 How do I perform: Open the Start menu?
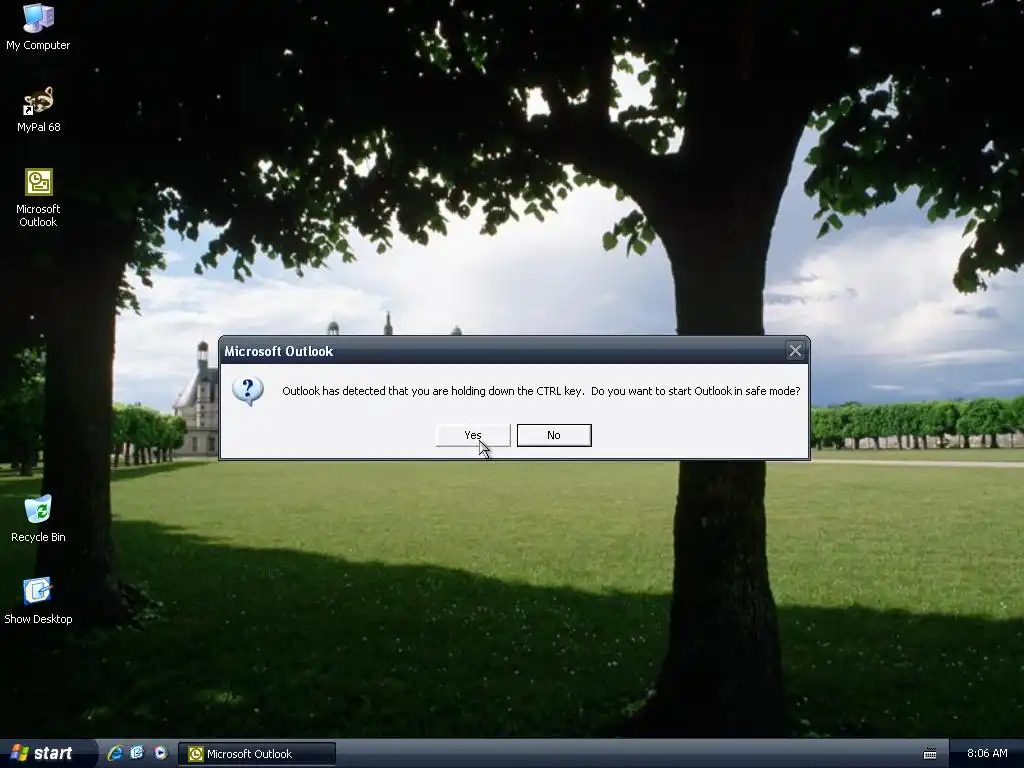coord(47,753)
